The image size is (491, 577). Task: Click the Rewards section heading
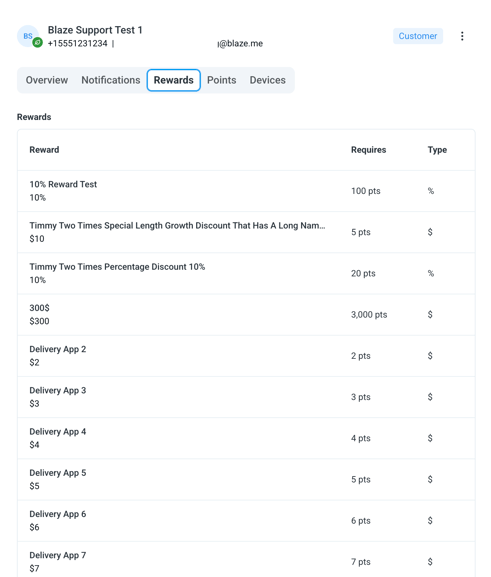[x=34, y=117]
